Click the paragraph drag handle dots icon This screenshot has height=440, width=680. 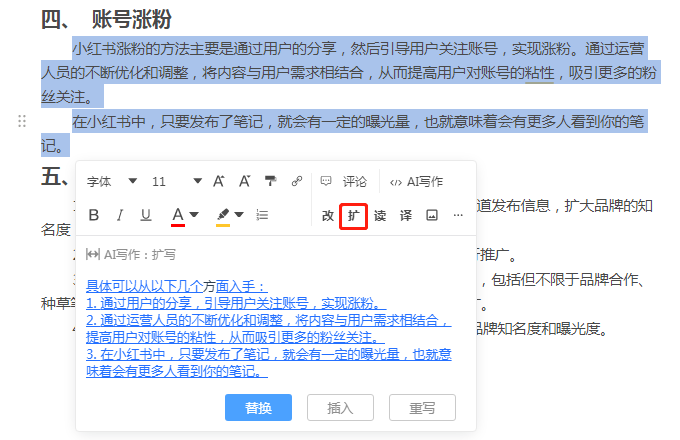pyautogui.click(x=22, y=121)
